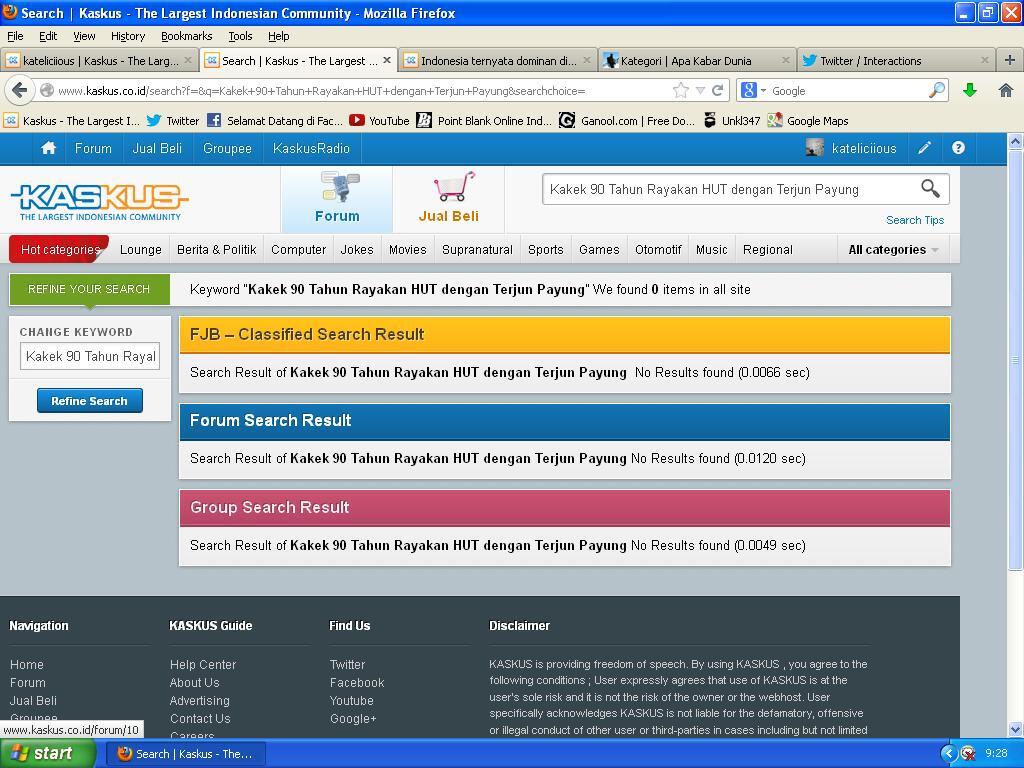1024x768 pixels.
Task: Open the Facebook footer link
Action: pyautogui.click(x=357, y=682)
